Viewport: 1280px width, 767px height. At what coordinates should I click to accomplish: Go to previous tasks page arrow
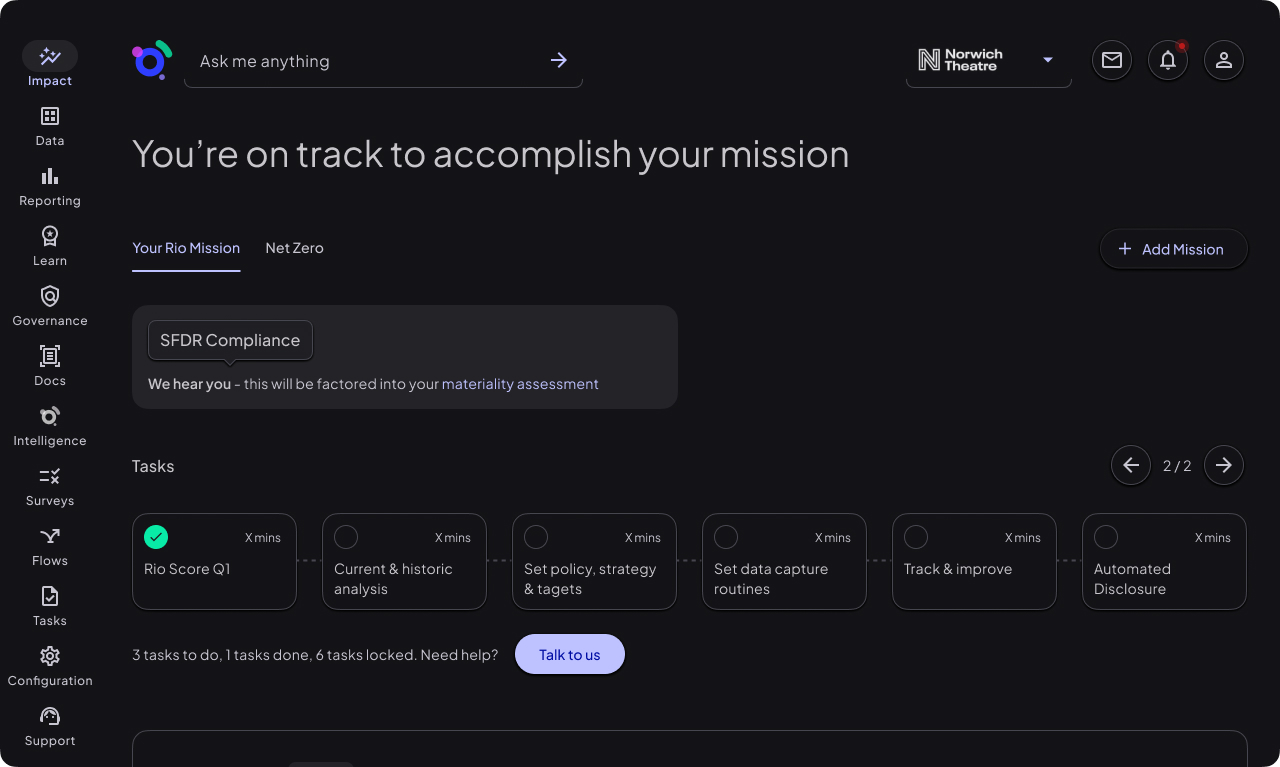click(x=1131, y=465)
